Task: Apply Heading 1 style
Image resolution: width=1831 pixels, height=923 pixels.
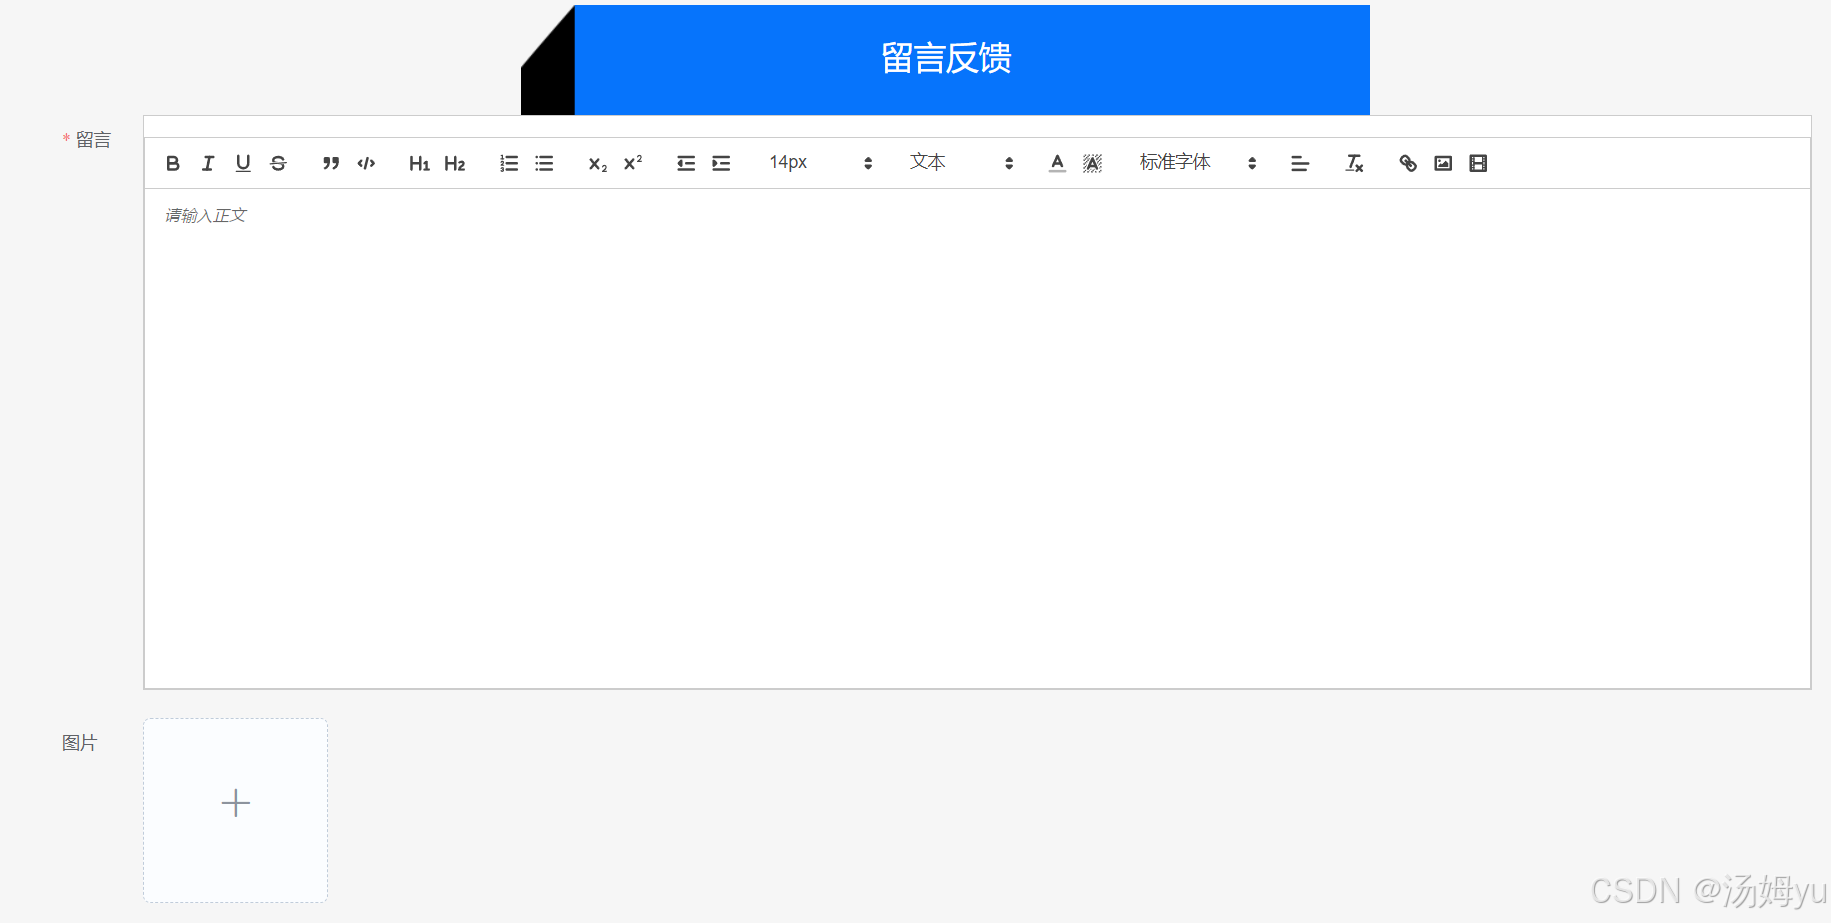Action: (x=419, y=163)
